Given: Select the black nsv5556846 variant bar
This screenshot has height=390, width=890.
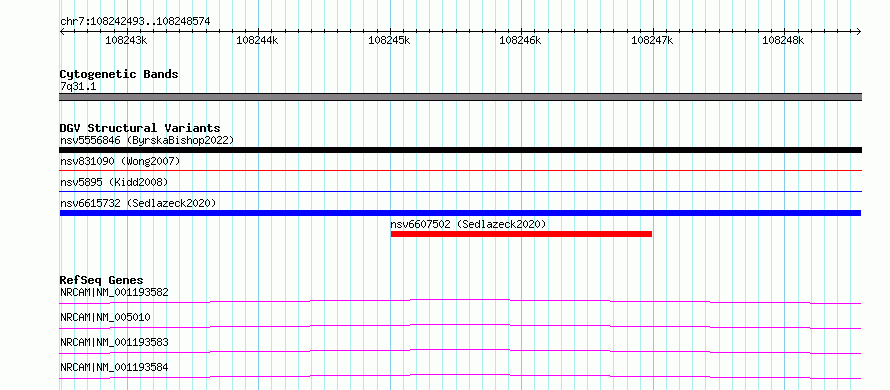Looking at the screenshot, I should 460,150.
